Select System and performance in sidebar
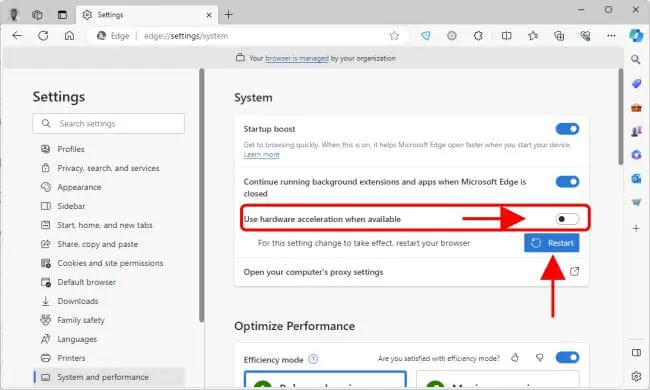The width and height of the screenshot is (650, 390). (x=109, y=377)
